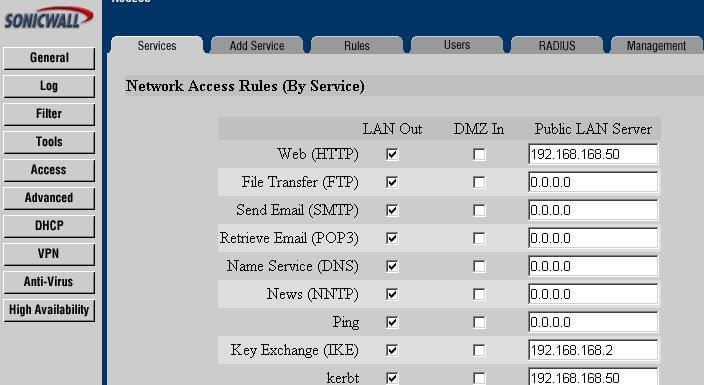Open the Anti-Virus section
The width and height of the screenshot is (704, 385).
tap(49, 282)
